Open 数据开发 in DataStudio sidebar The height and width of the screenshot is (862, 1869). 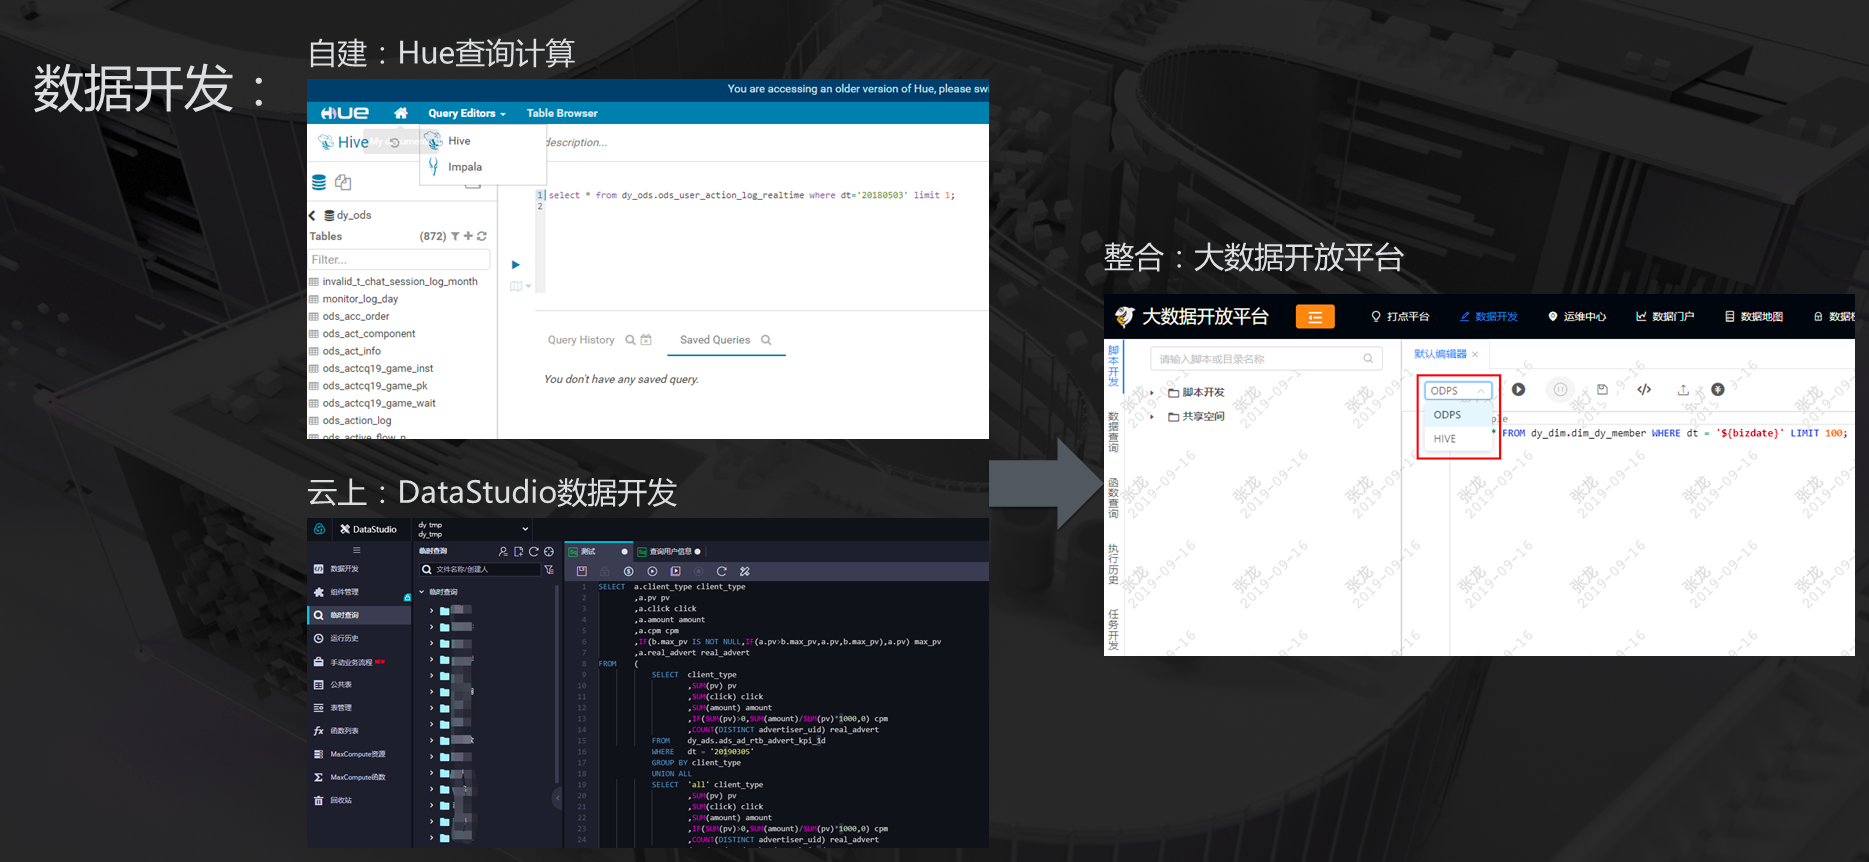click(x=344, y=569)
